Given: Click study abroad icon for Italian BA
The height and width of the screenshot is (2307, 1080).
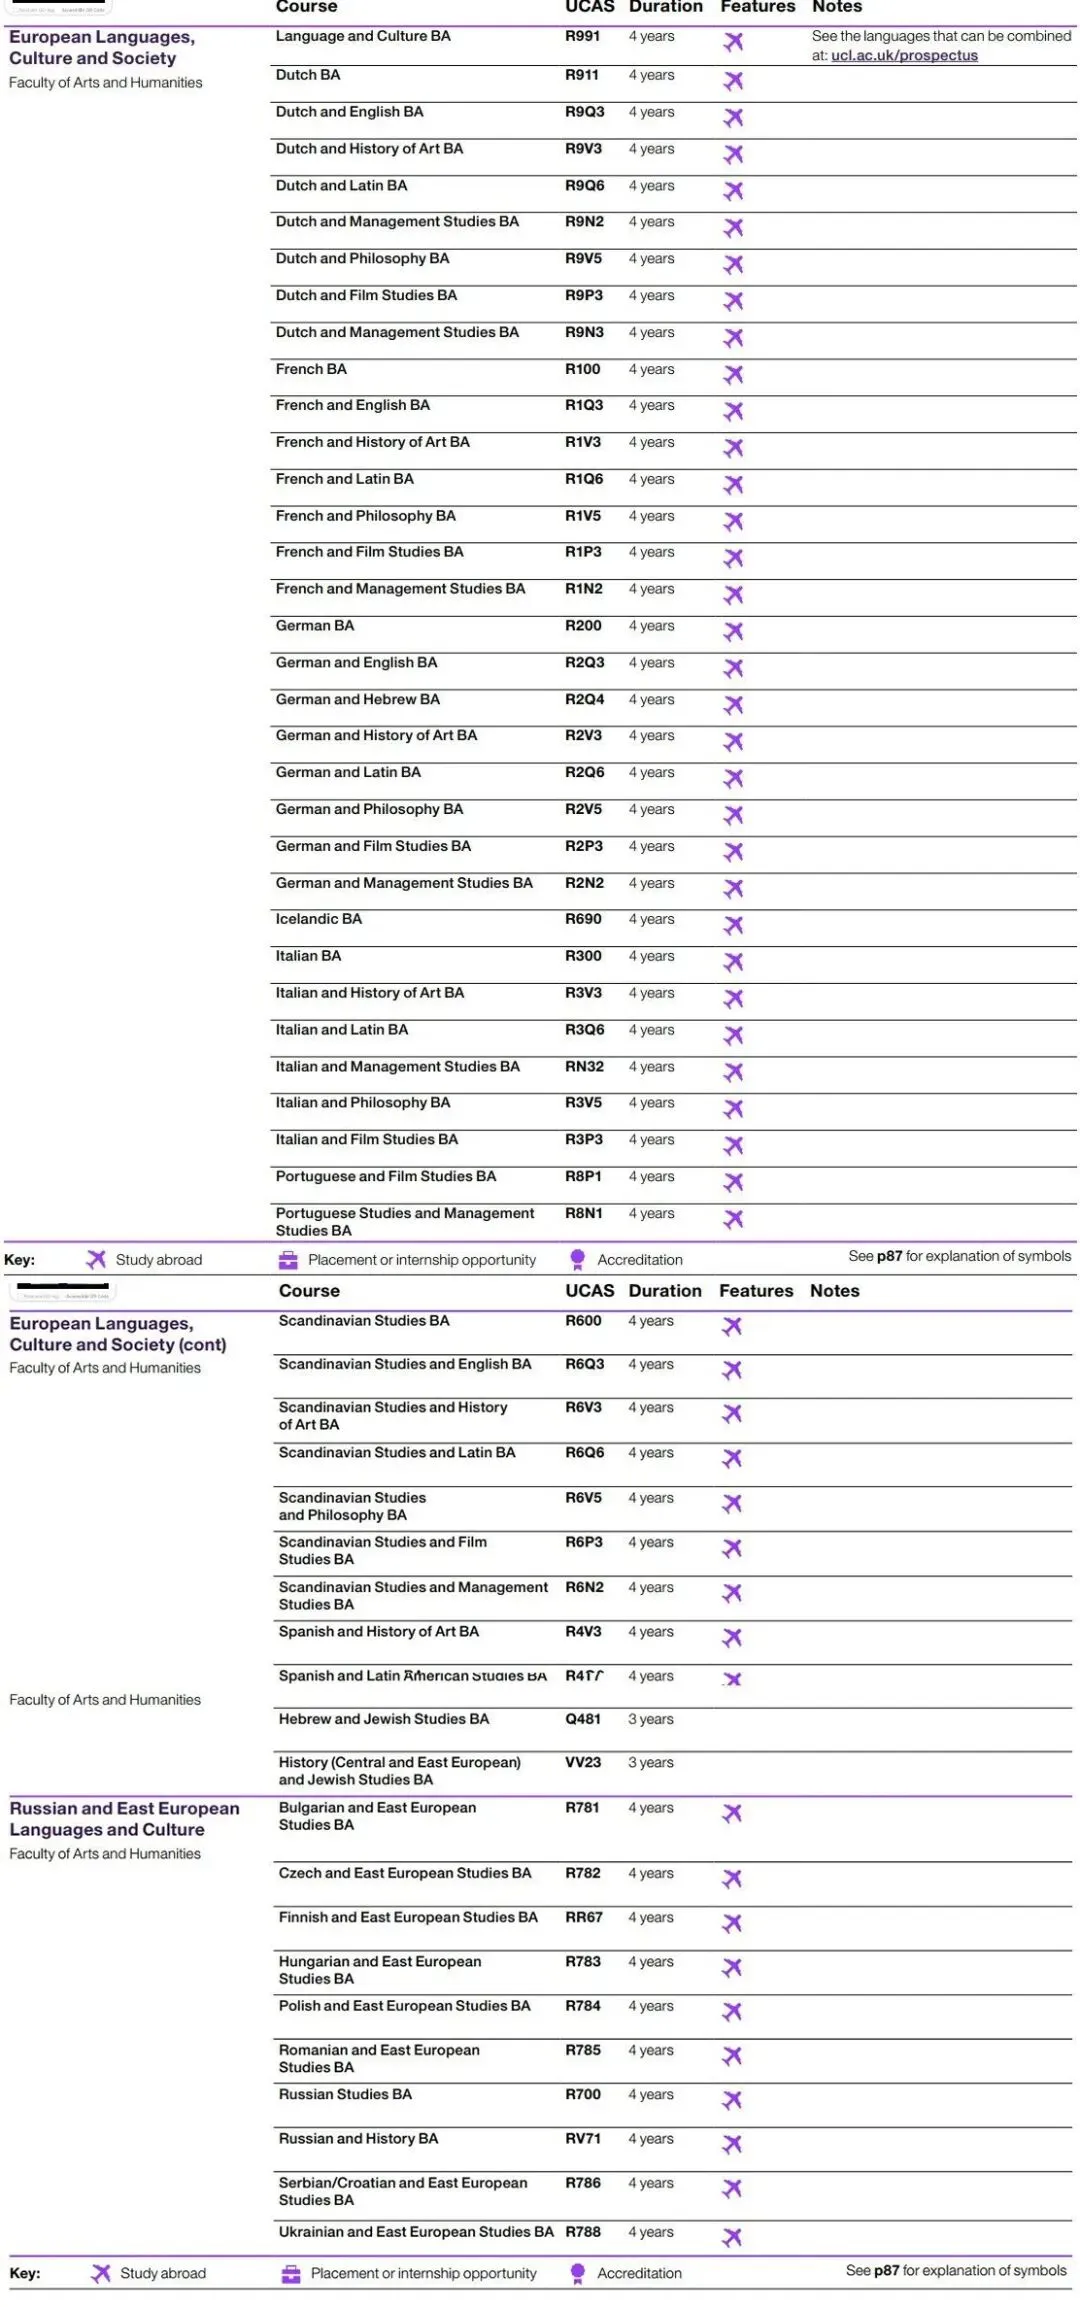Looking at the screenshot, I should (733, 962).
